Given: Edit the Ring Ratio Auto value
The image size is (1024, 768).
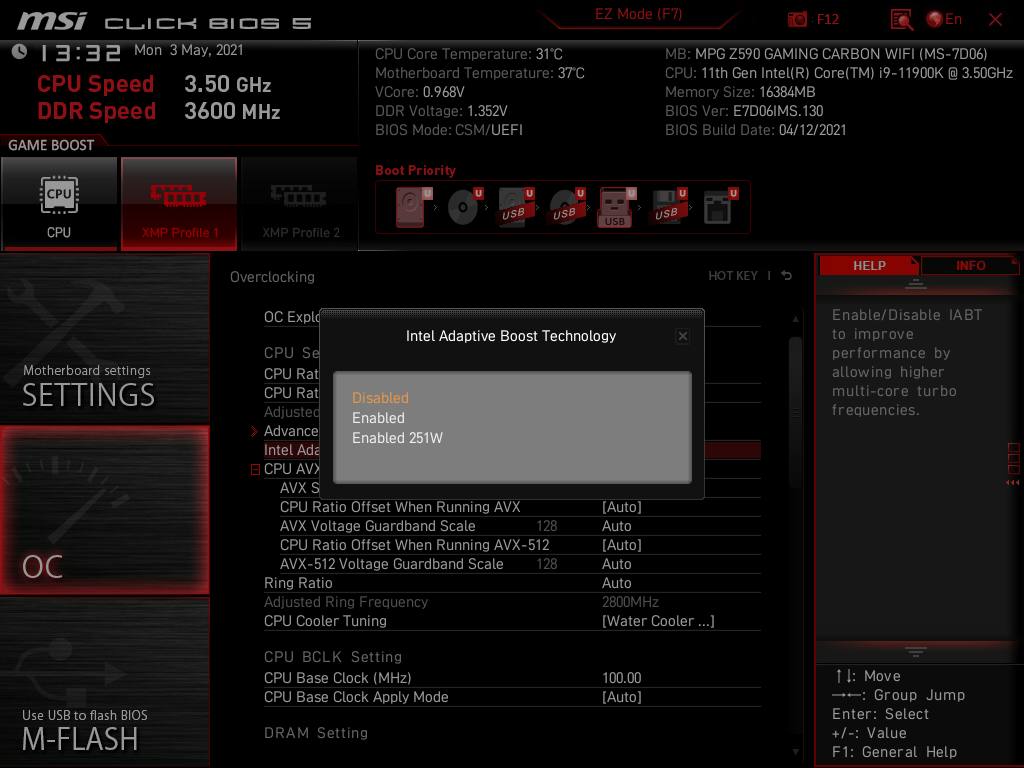Looking at the screenshot, I should [616, 583].
